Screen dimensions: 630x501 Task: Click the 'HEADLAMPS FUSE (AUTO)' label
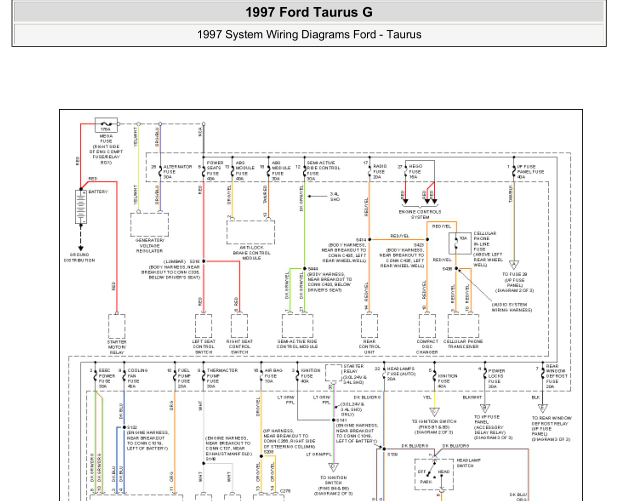coord(401,374)
